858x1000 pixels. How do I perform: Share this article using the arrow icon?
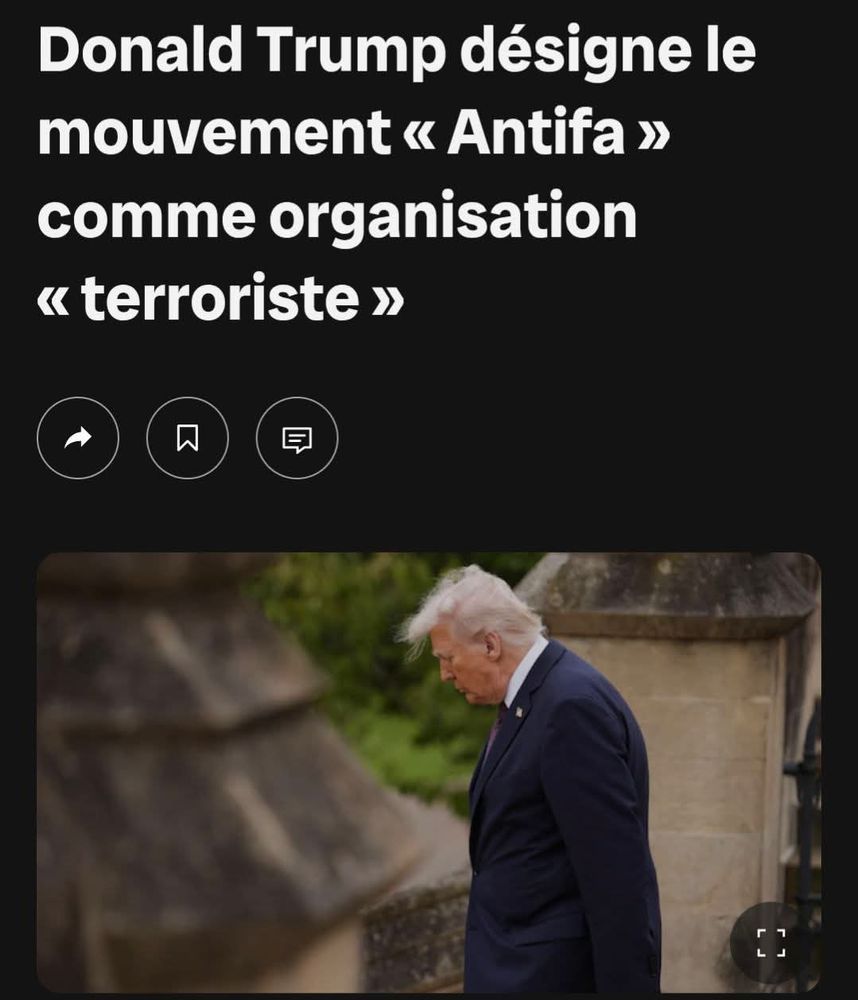78,438
